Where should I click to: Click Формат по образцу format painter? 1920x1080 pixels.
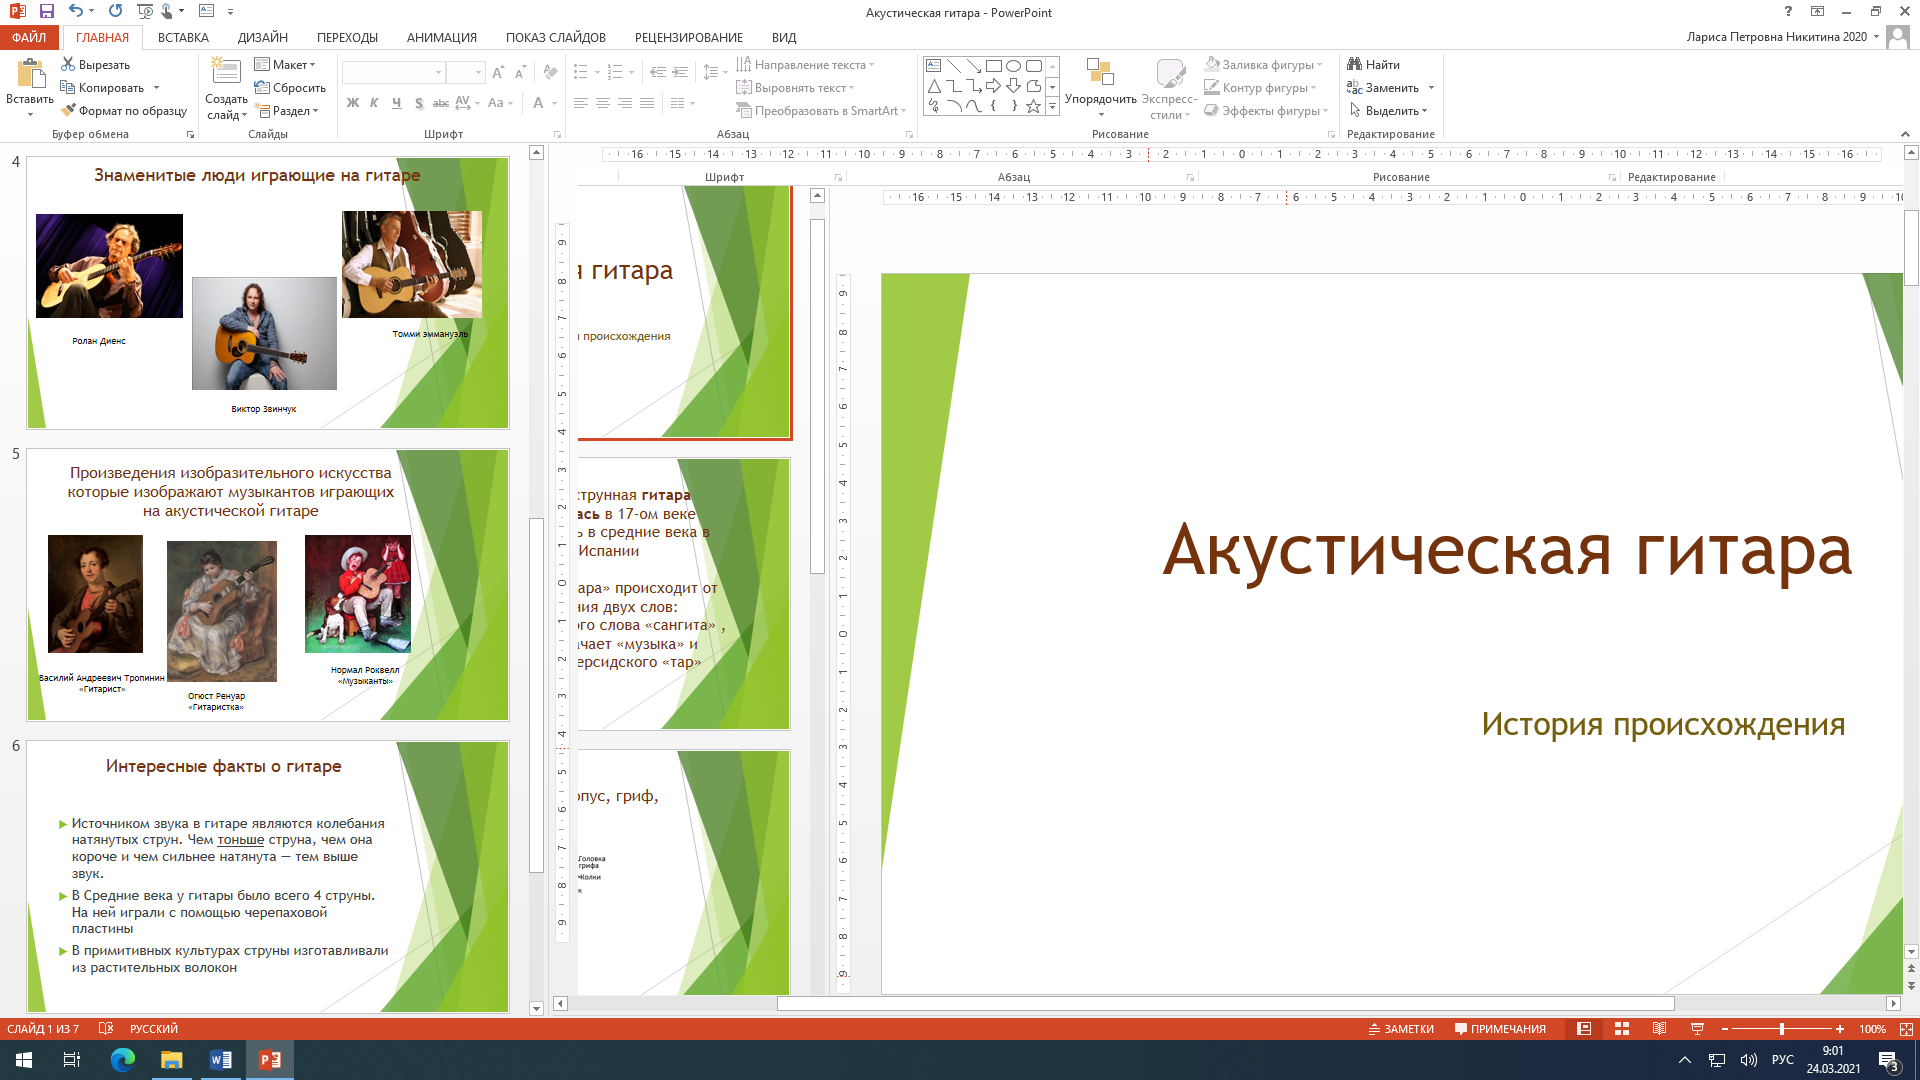click(124, 111)
